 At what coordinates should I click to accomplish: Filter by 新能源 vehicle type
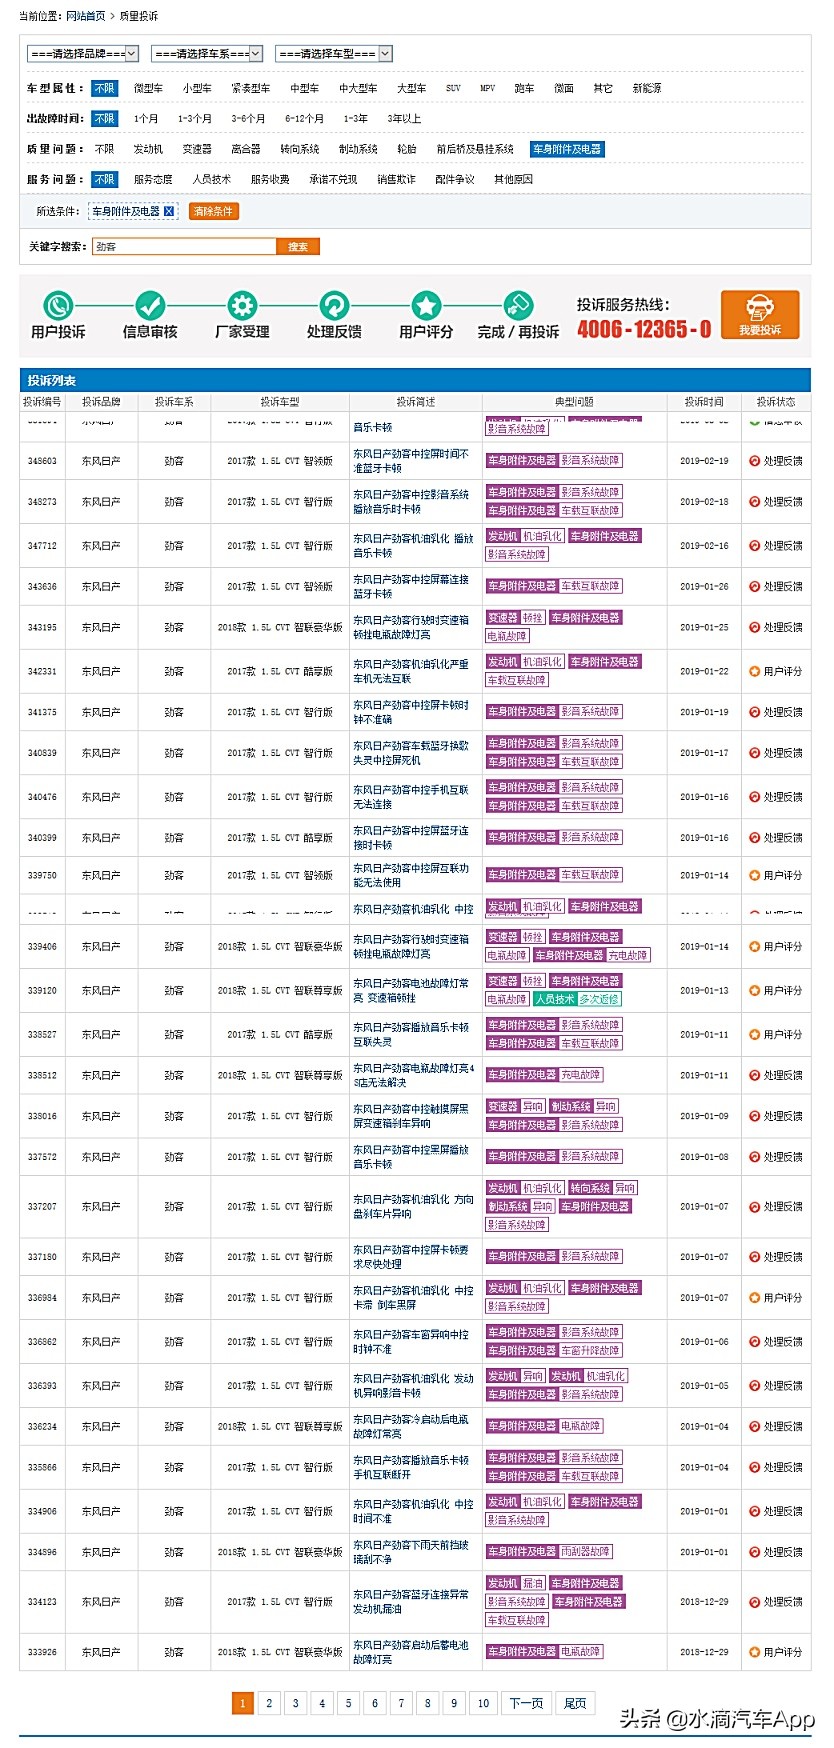(647, 88)
